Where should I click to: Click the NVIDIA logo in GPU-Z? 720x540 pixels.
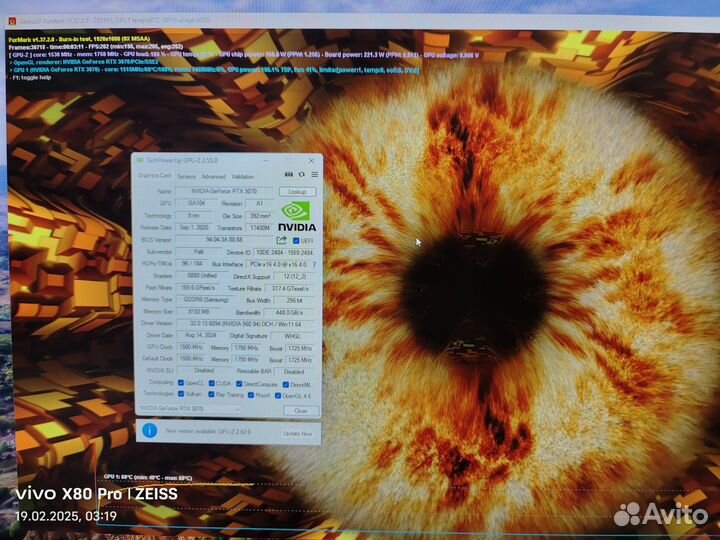tap(296, 216)
